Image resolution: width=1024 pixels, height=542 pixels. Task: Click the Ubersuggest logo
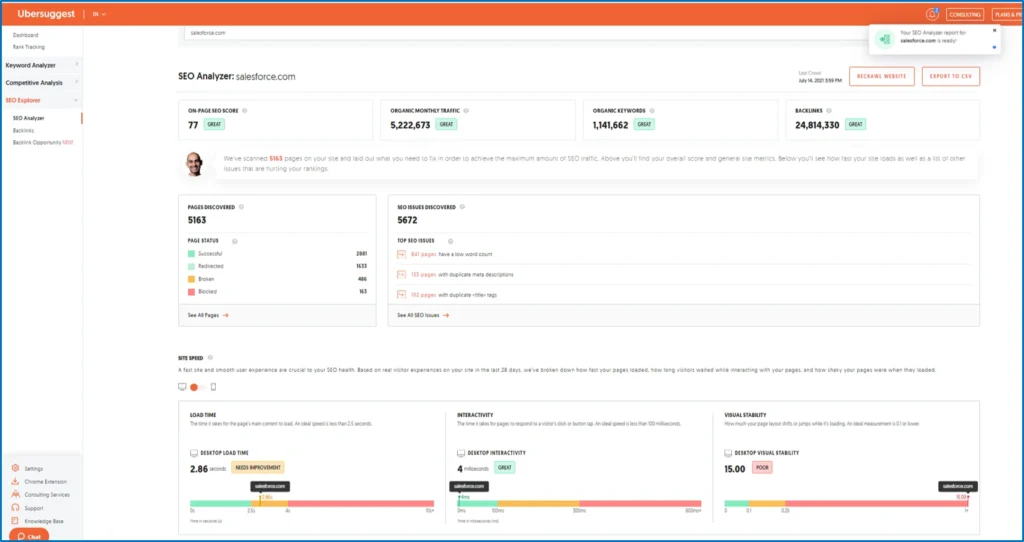46,14
